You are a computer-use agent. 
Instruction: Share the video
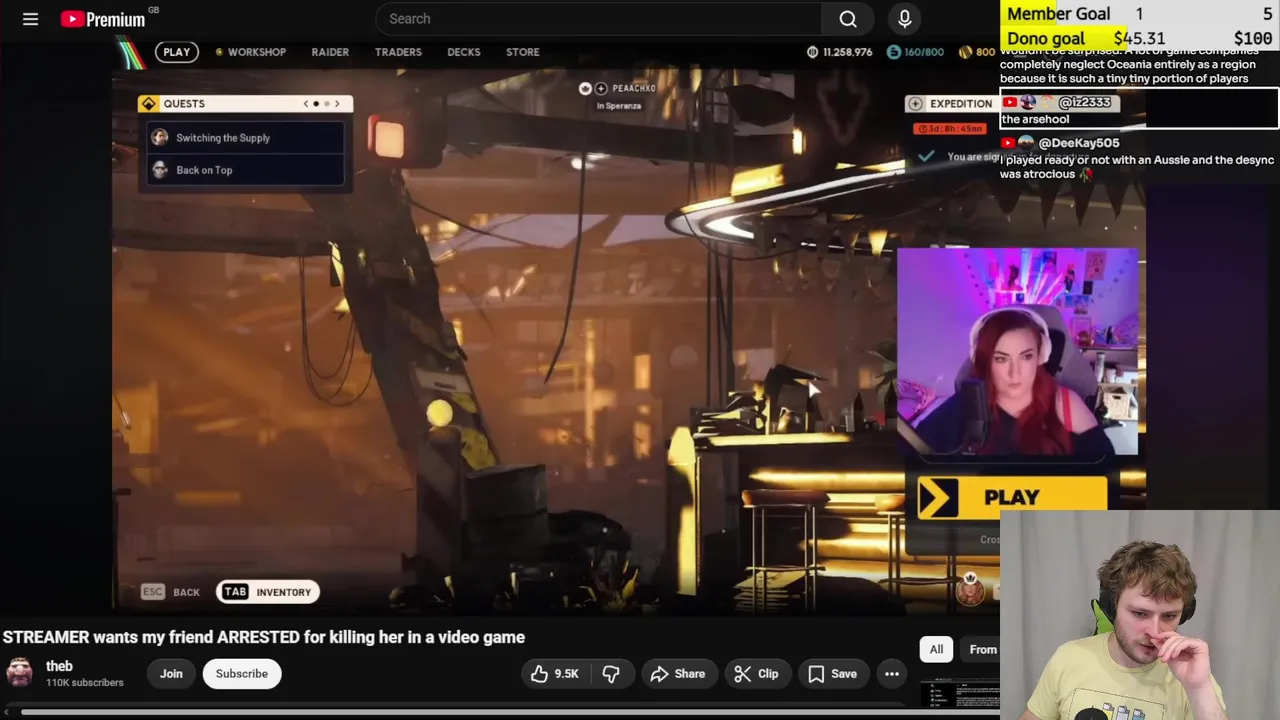click(678, 674)
